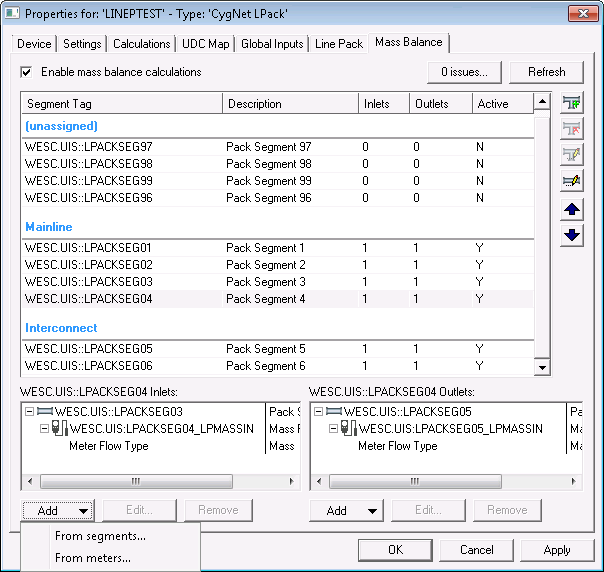Click the window icon in title bar

click(x=12, y=13)
